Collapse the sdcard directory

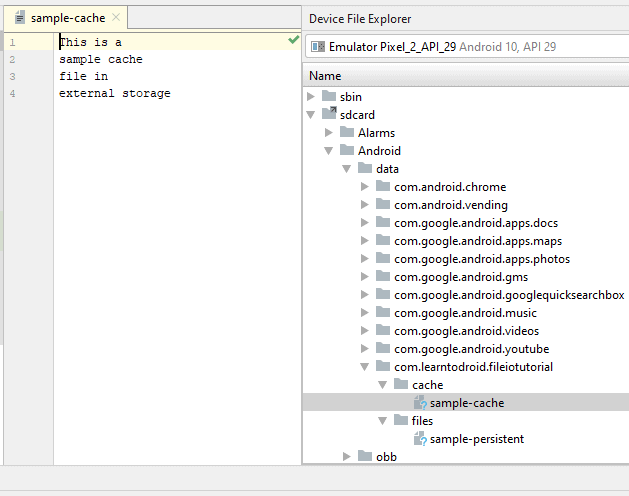coord(311,115)
